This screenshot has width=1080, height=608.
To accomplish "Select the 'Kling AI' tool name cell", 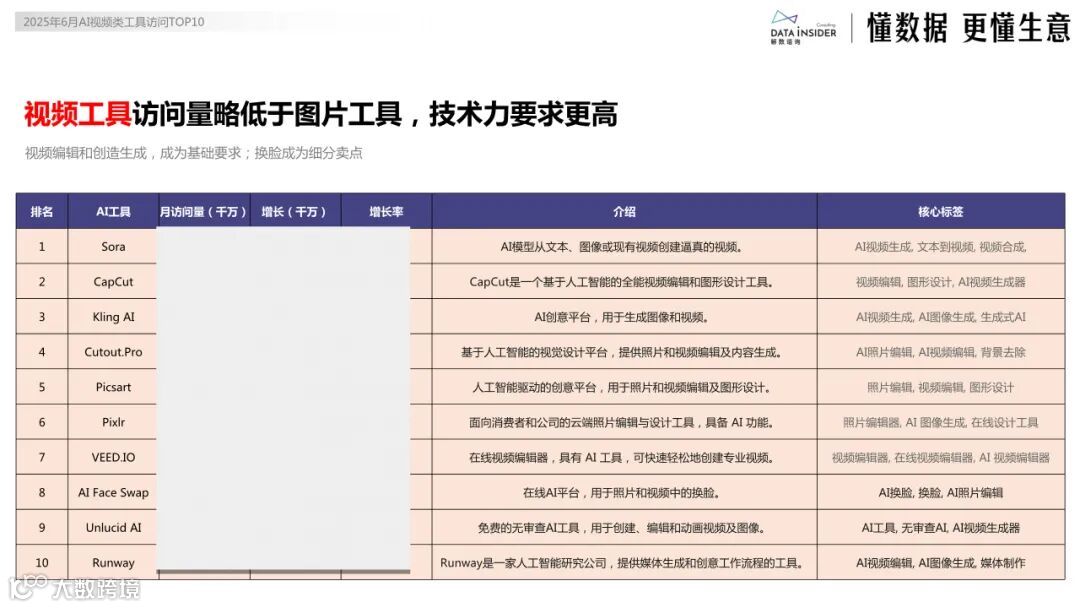I will point(113,317).
